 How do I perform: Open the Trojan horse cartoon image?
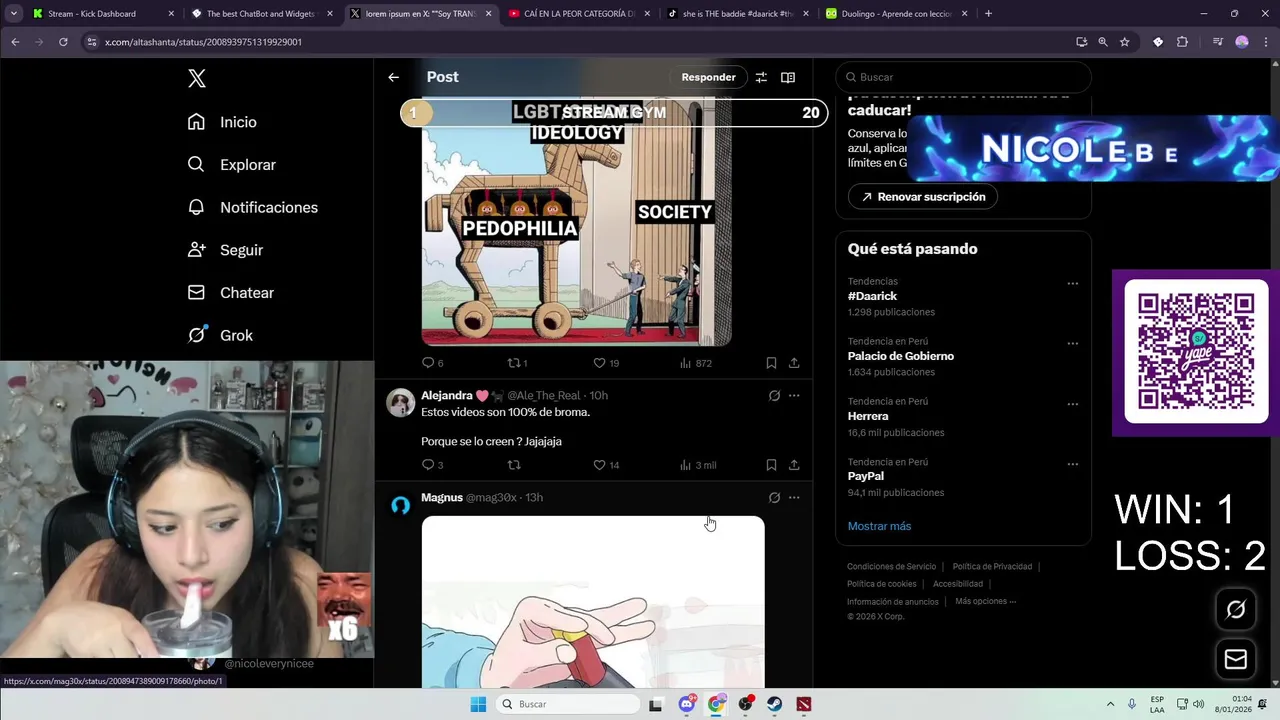click(x=576, y=222)
